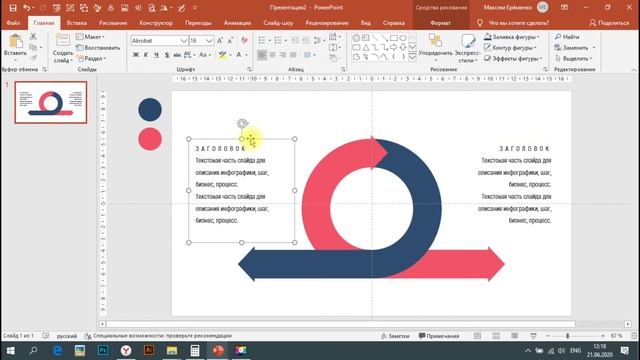Select the oval shape in shapes gallery
Viewport: 640px width, 360px height.
point(403,38)
